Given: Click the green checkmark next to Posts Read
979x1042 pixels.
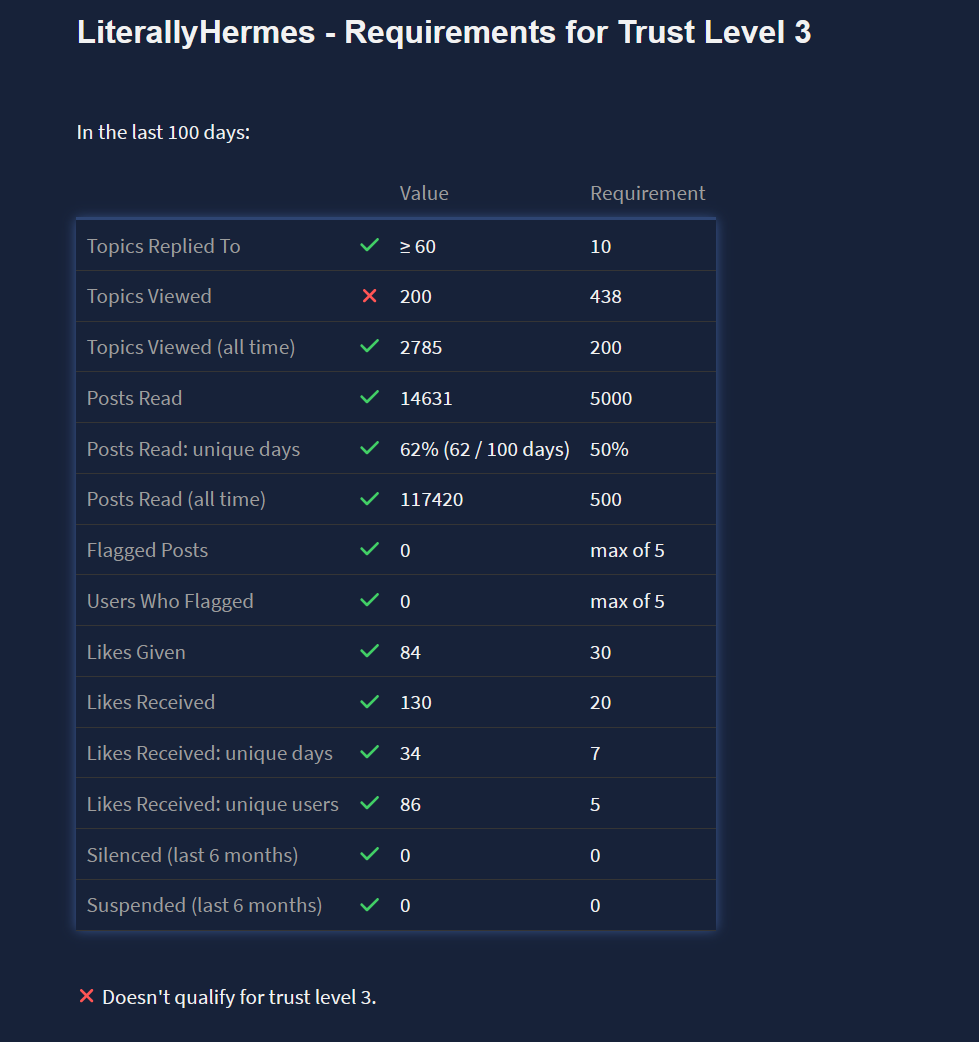Looking at the screenshot, I should pos(369,397).
